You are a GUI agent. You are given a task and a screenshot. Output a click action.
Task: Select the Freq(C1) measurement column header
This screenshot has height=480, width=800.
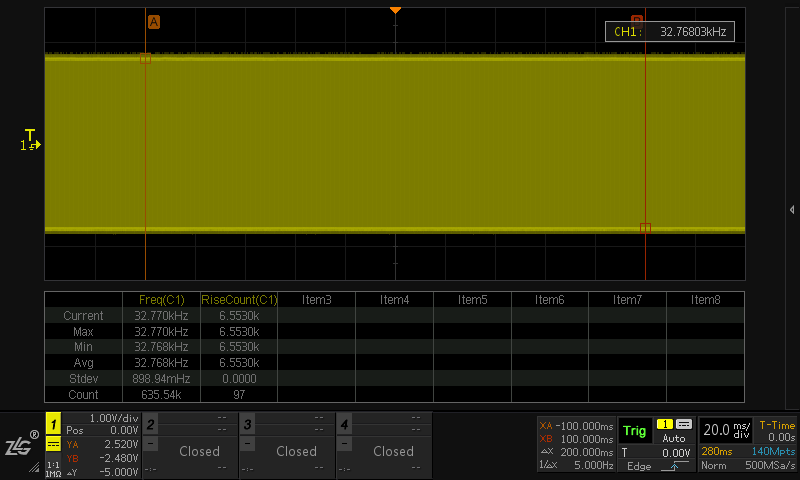coord(160,299)
